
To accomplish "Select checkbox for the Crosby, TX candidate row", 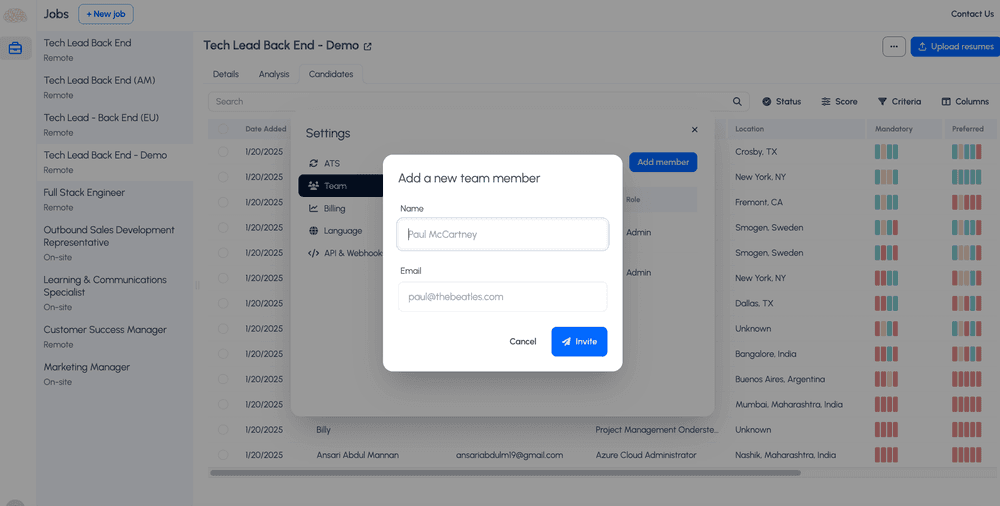I will click(223, 152).
